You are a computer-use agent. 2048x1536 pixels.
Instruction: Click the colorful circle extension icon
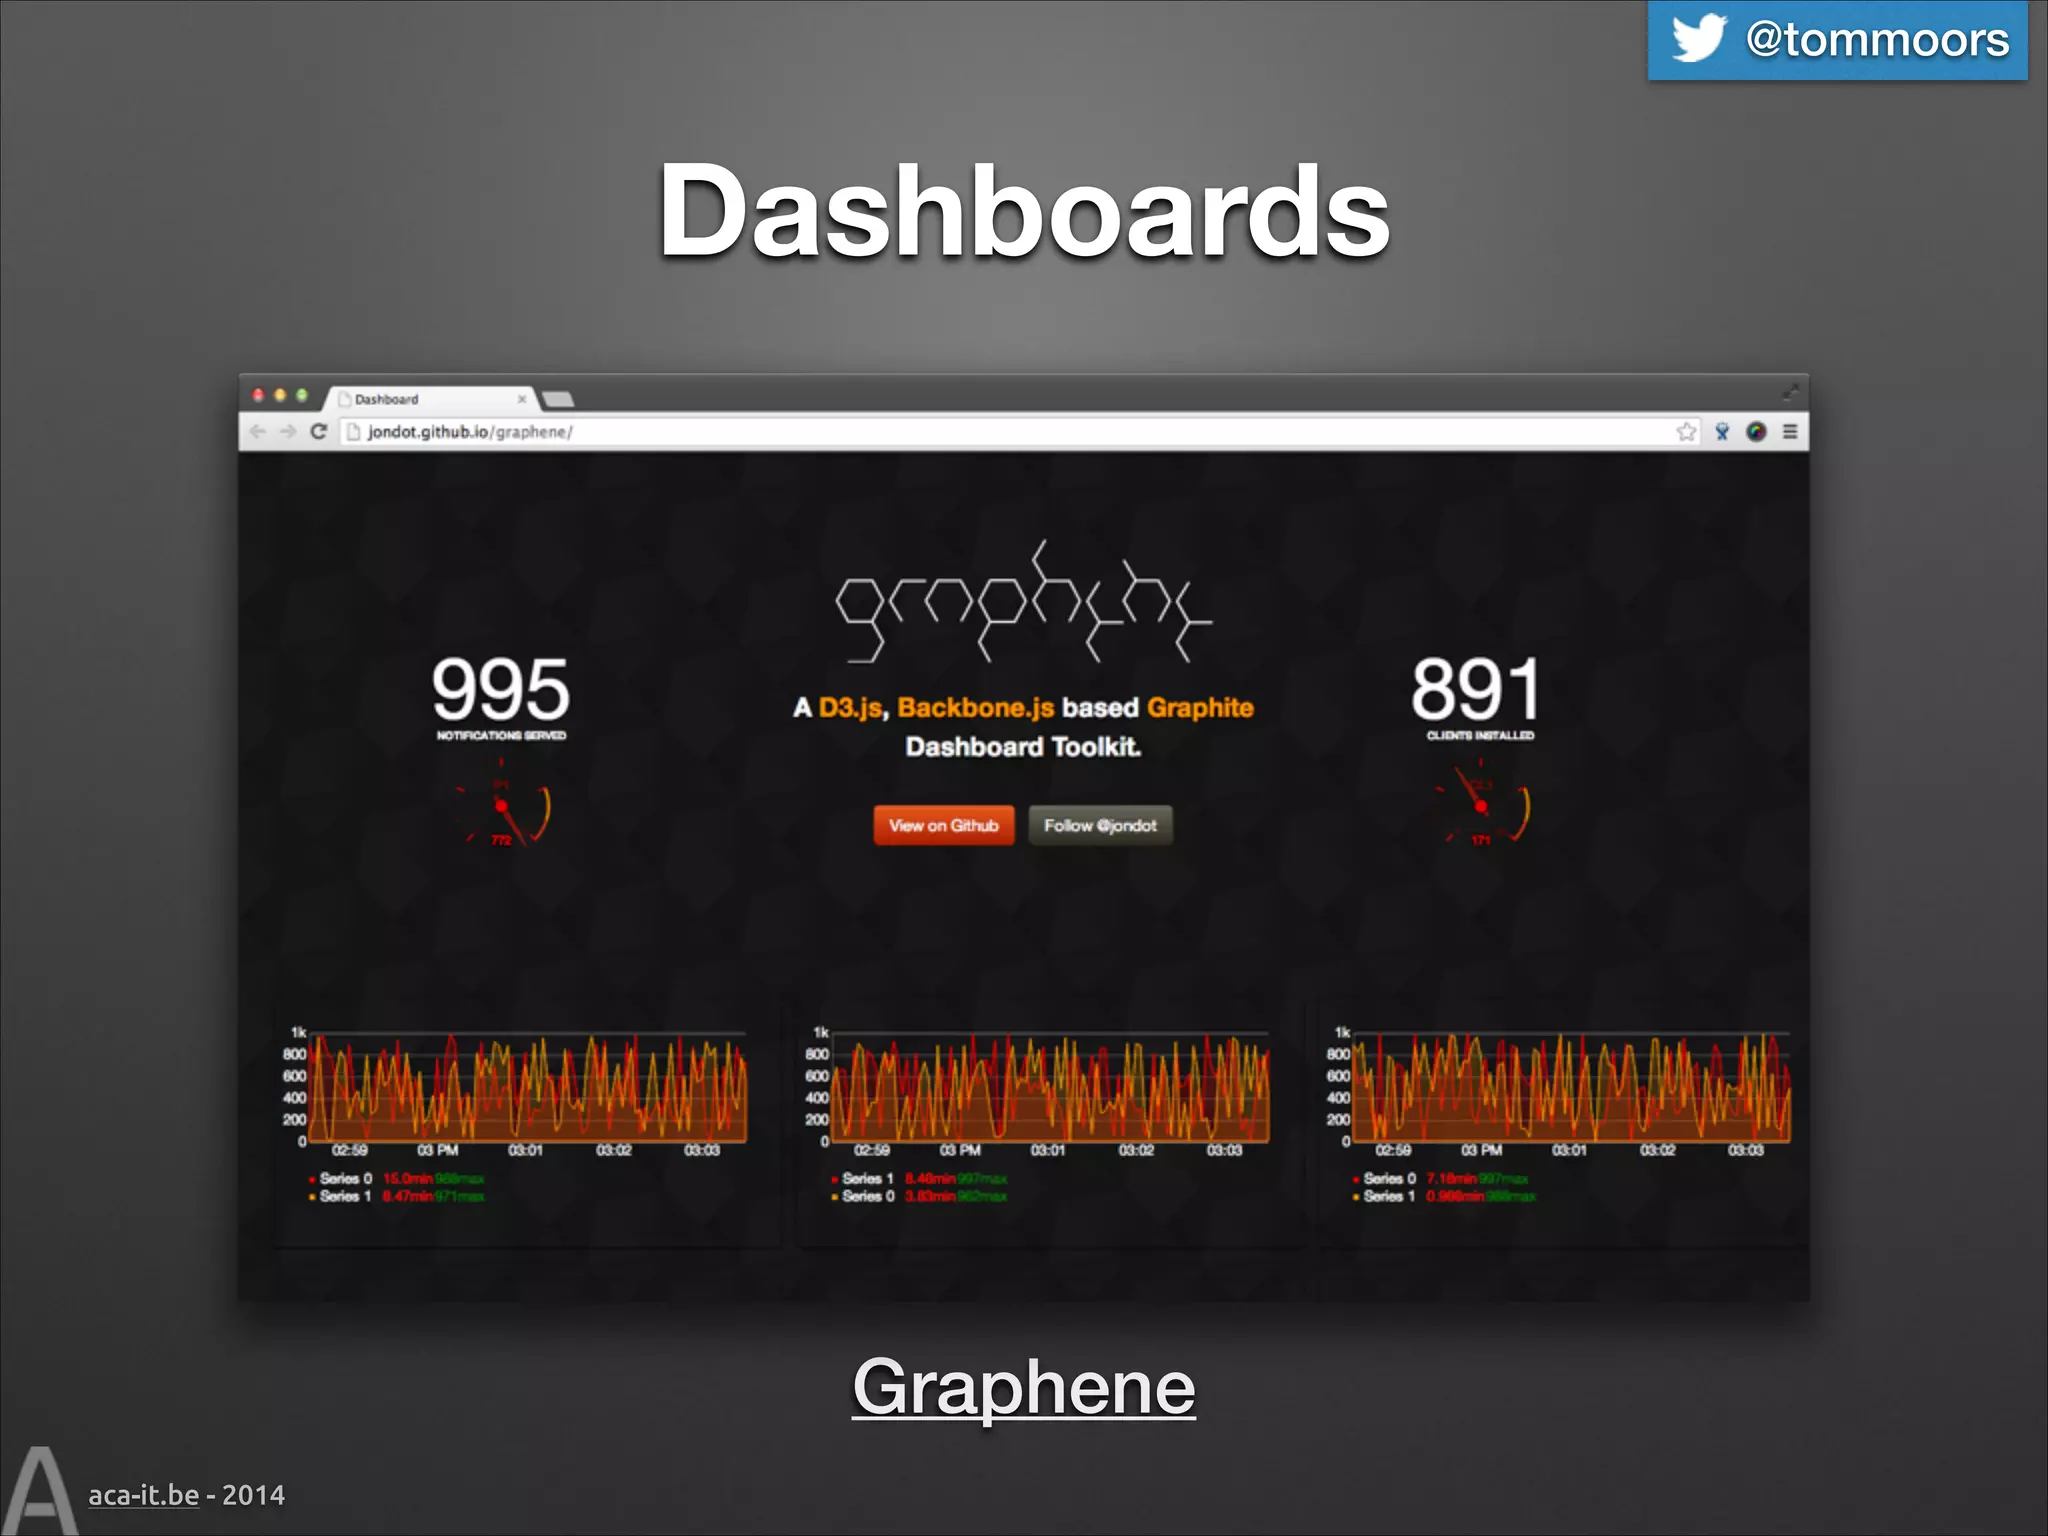[1756, 432]
